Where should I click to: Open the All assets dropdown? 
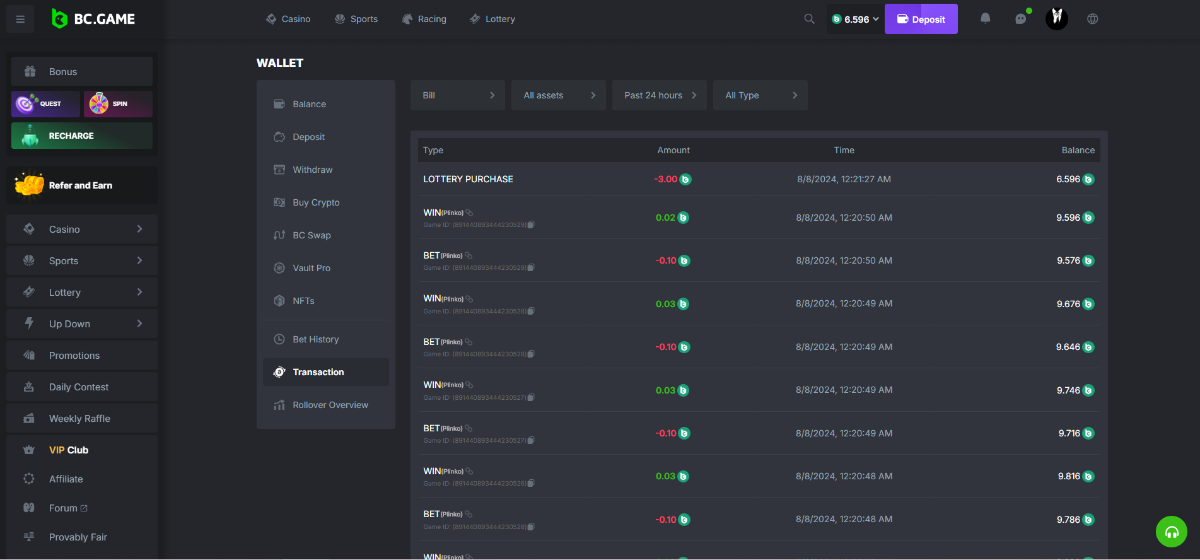pyautogui.click(x=558, y=95)
